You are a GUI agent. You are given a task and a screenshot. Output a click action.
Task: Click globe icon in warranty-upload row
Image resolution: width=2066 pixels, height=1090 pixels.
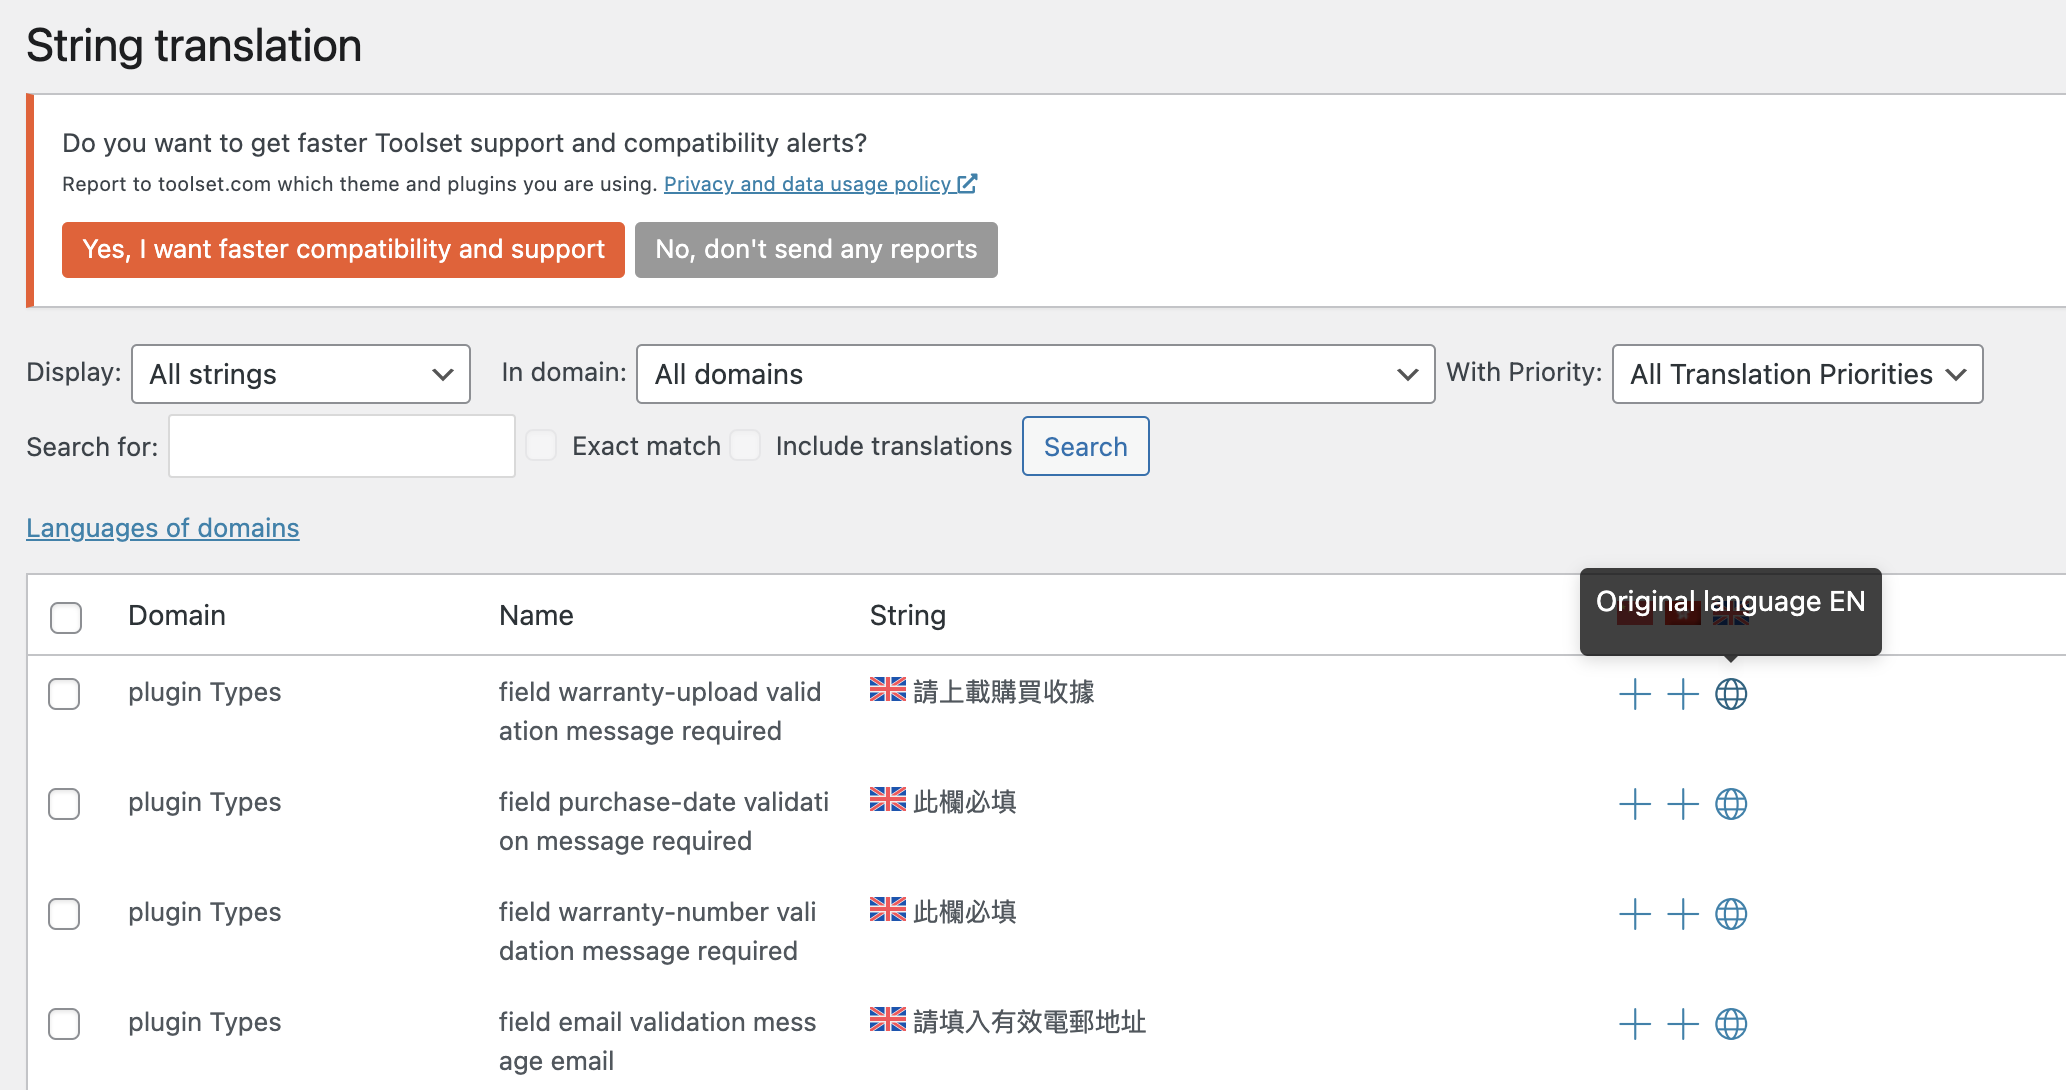(1731, 694)
